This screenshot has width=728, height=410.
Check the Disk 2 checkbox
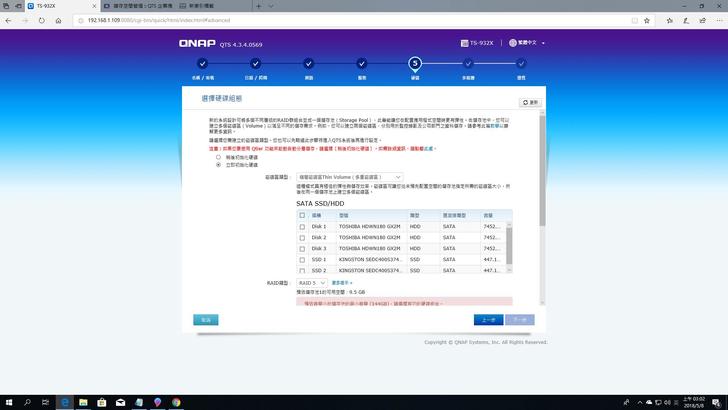click(x=302, y=238)
